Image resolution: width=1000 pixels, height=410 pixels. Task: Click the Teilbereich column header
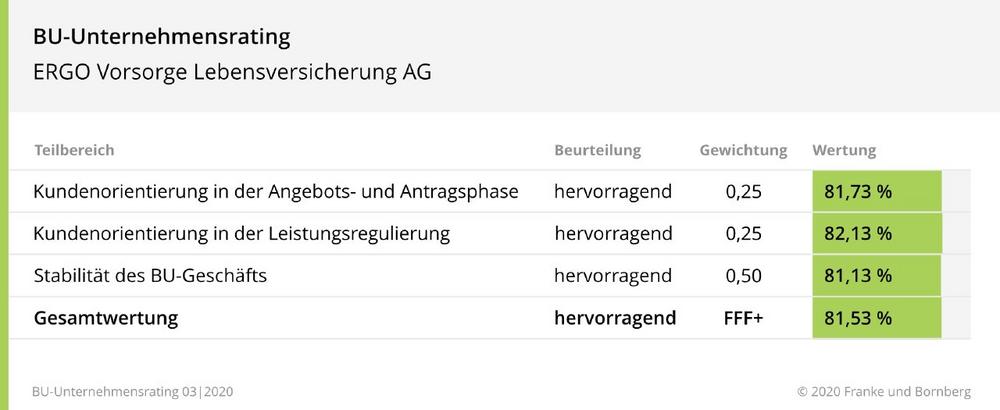tap(74, 150)
